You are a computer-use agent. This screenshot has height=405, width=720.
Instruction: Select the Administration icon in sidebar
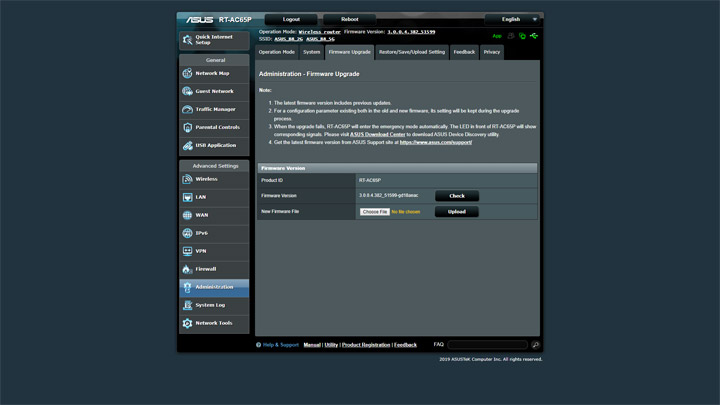187,287
